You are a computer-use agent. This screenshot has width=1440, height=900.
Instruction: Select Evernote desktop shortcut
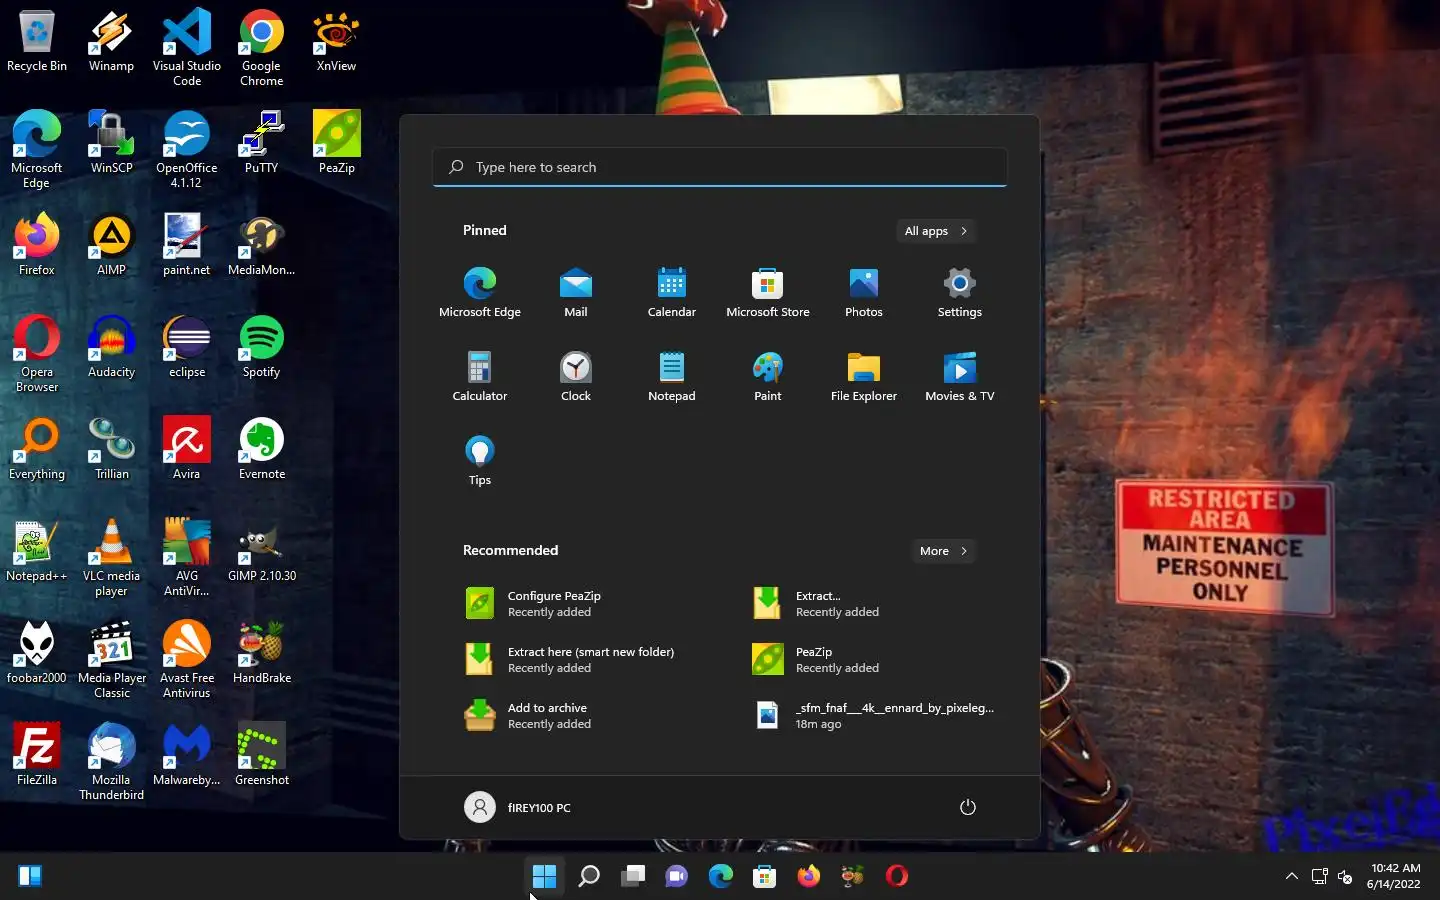coord(261,449)
